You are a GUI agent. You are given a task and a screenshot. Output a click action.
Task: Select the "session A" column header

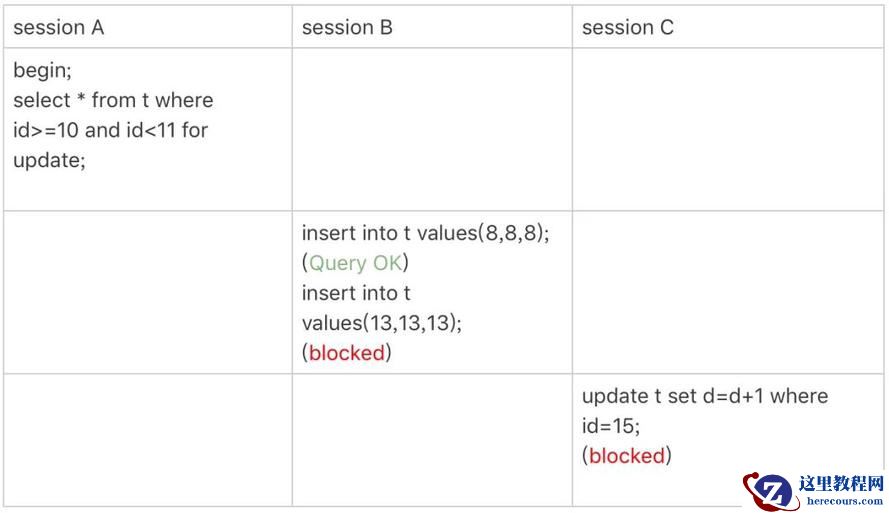pos(58,28)
